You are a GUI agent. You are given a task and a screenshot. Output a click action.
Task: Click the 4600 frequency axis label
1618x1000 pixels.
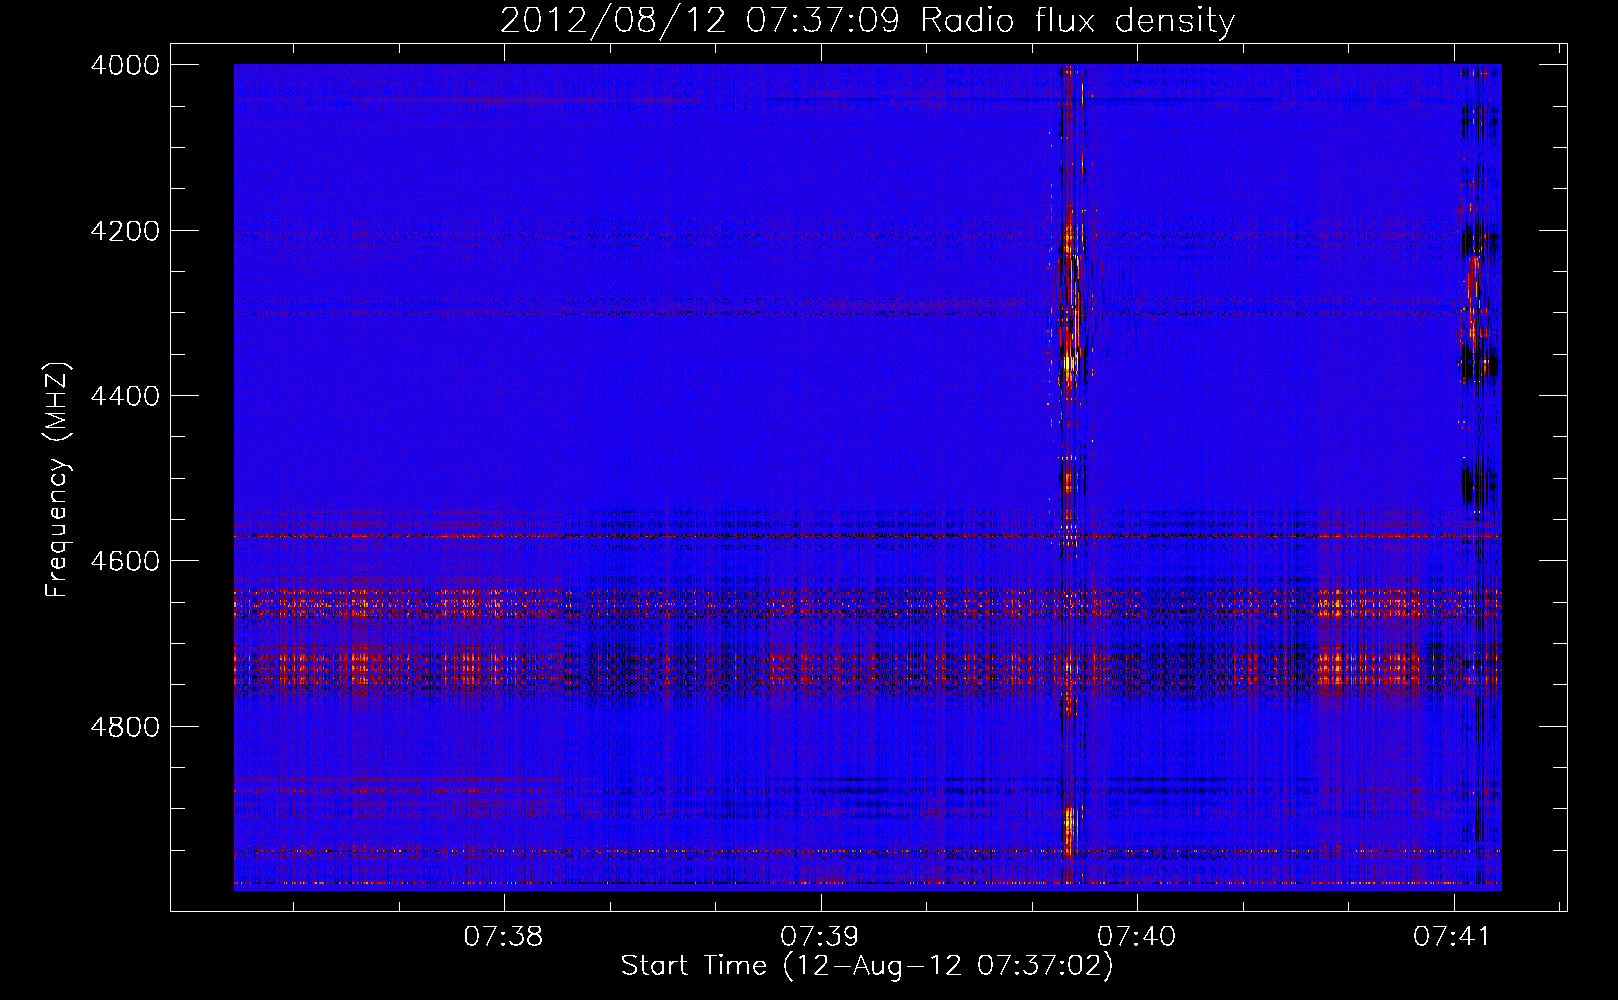pos(125,561)
